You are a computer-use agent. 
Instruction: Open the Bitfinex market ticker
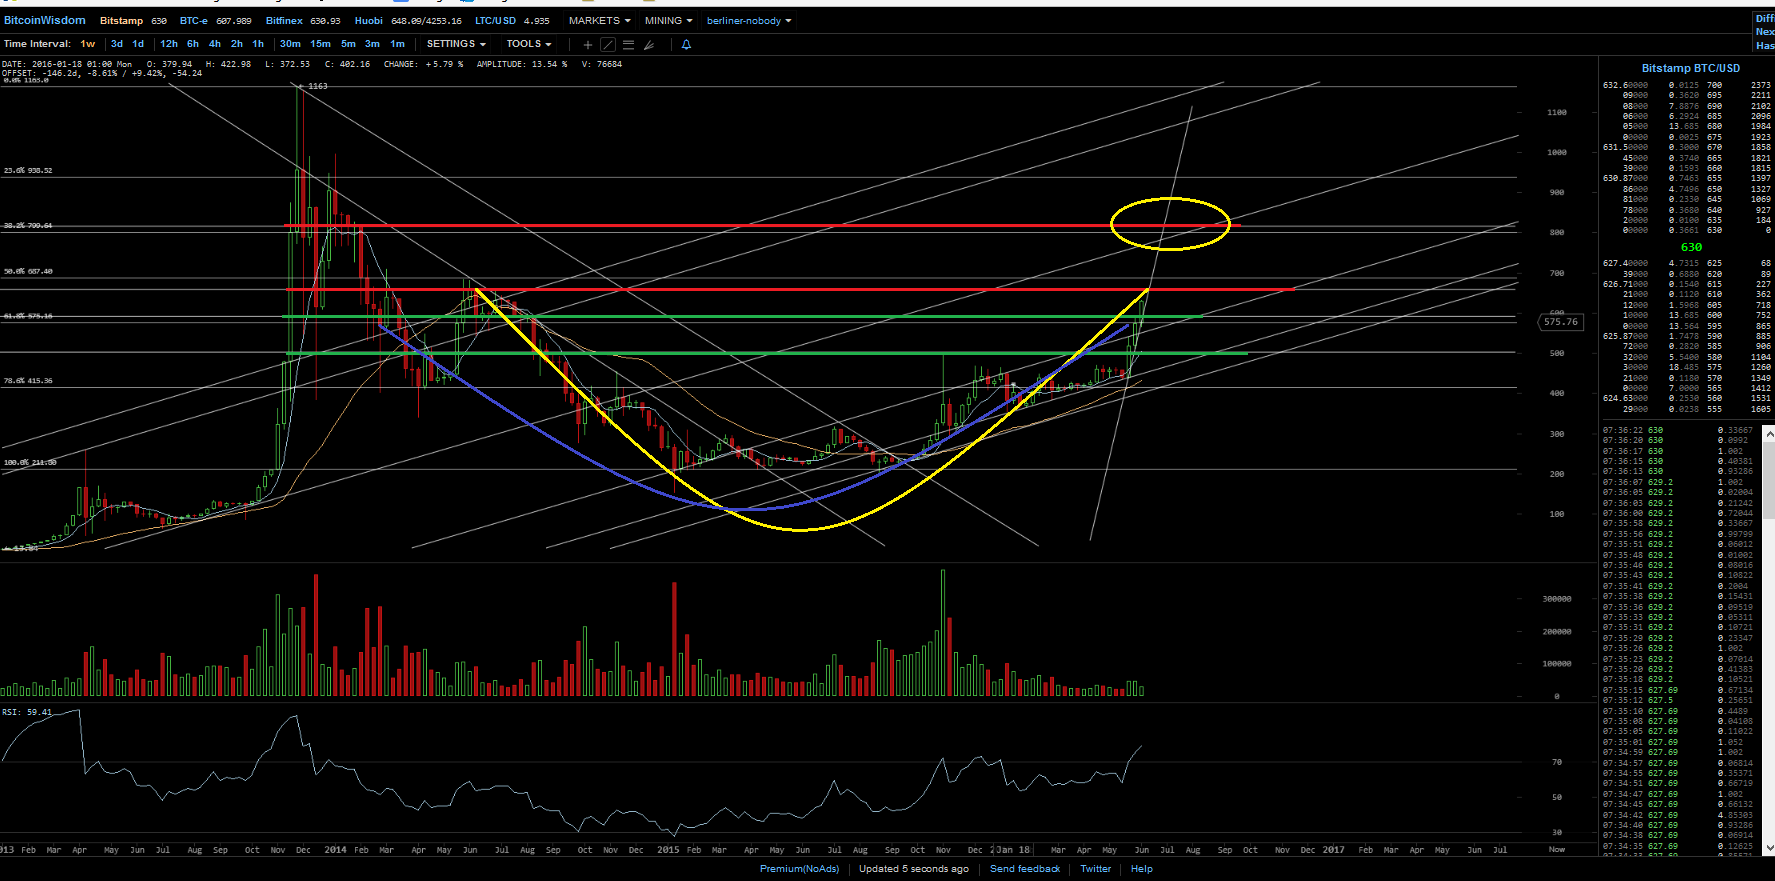[303, 21]
